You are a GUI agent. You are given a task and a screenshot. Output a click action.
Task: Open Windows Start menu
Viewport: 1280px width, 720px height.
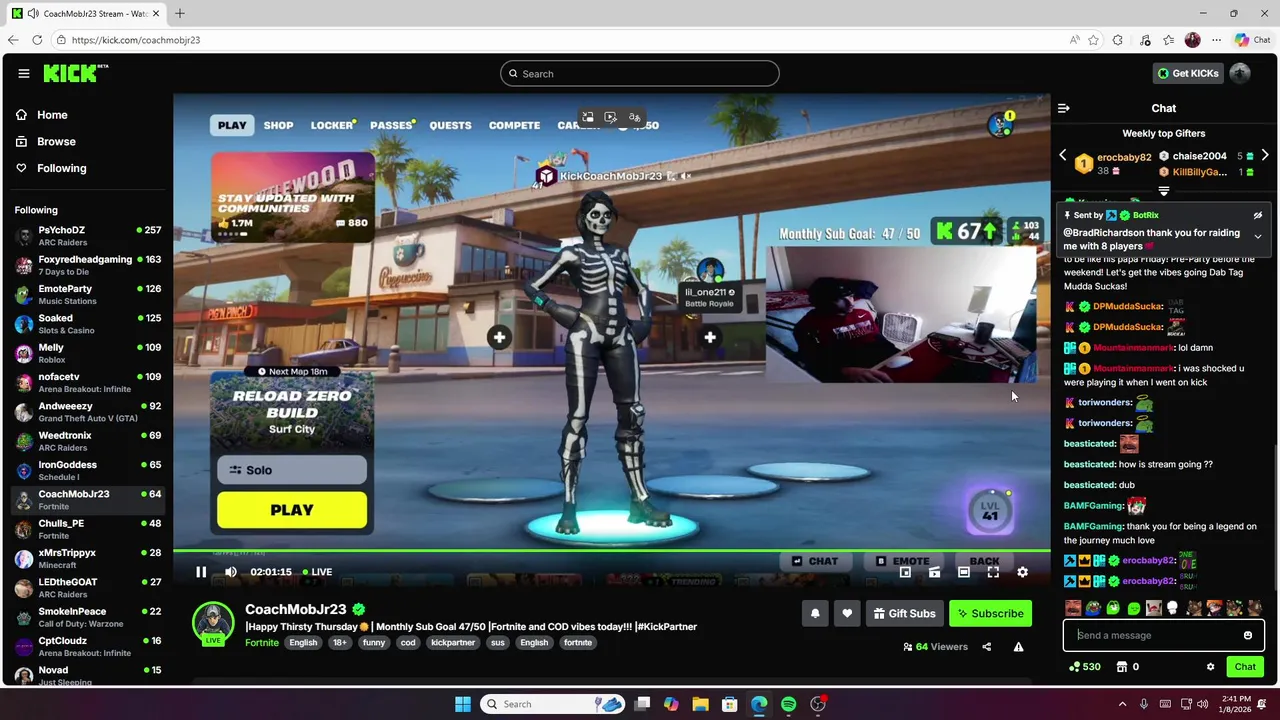[x=463, y=704]
